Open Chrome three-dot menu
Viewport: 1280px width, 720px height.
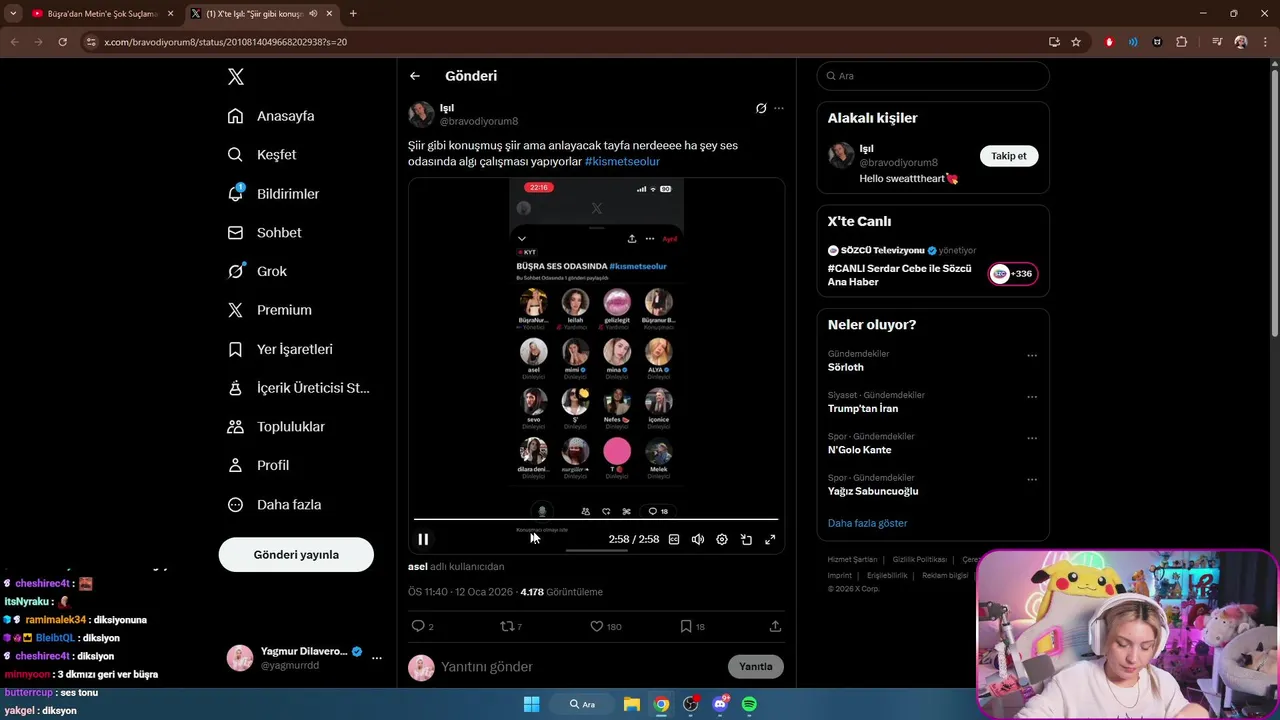point(1265,42)
